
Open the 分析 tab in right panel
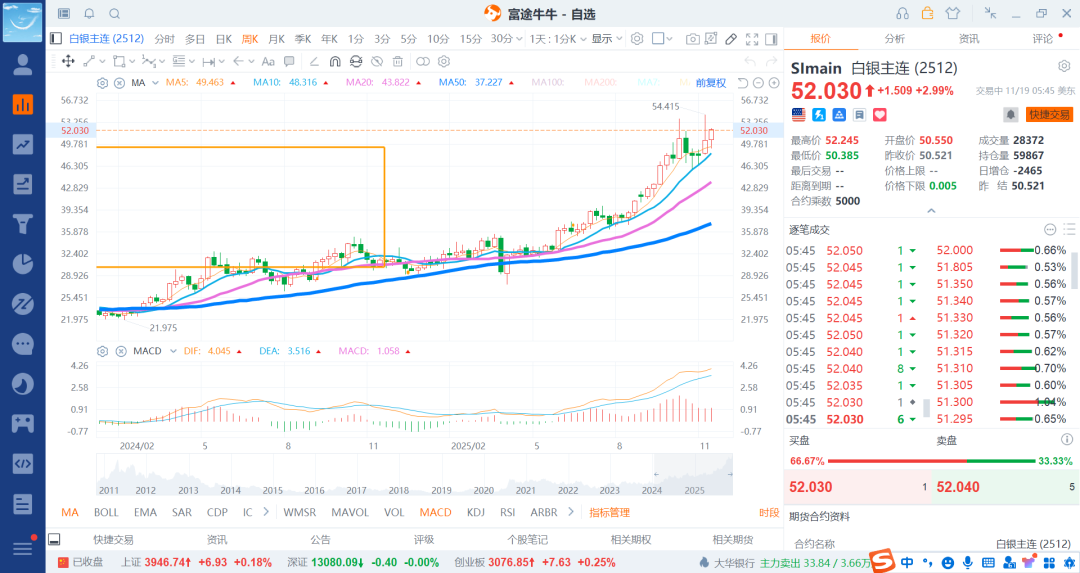point(895,39)
